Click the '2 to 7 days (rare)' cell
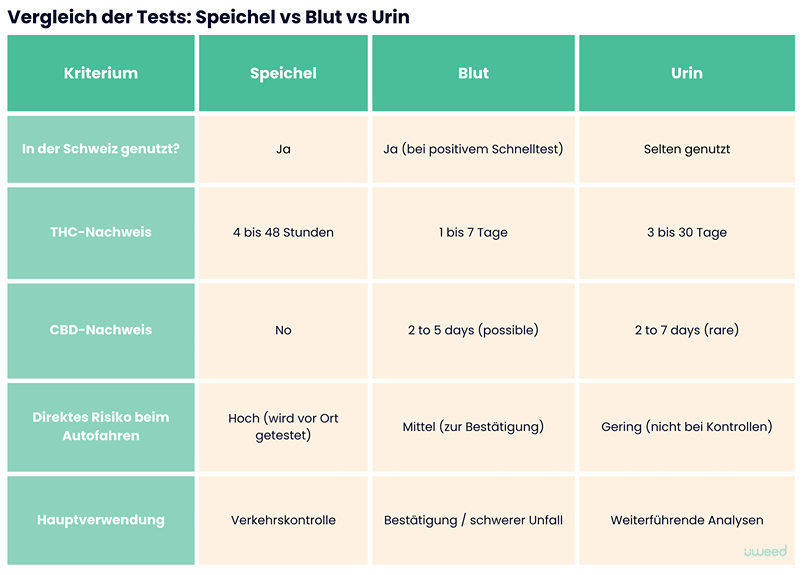The width and height of the screenshot is (805, 575). [x=687, y=330]
